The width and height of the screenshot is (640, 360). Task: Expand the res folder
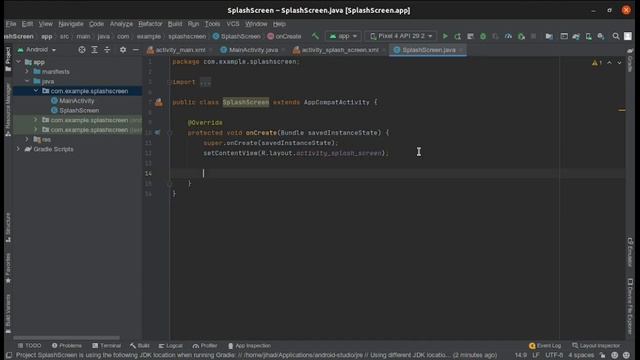click(27, 140)
